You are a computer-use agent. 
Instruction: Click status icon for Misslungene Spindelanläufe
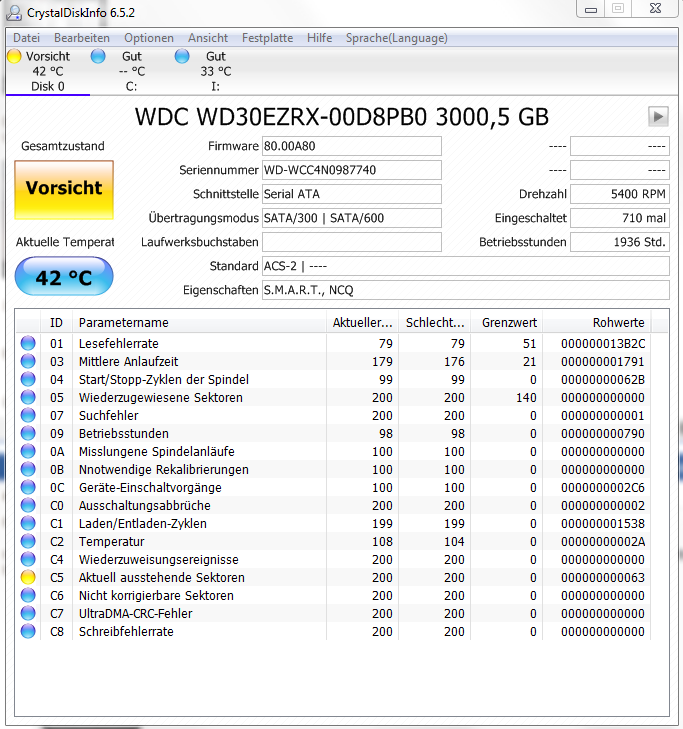coord(28,451)
